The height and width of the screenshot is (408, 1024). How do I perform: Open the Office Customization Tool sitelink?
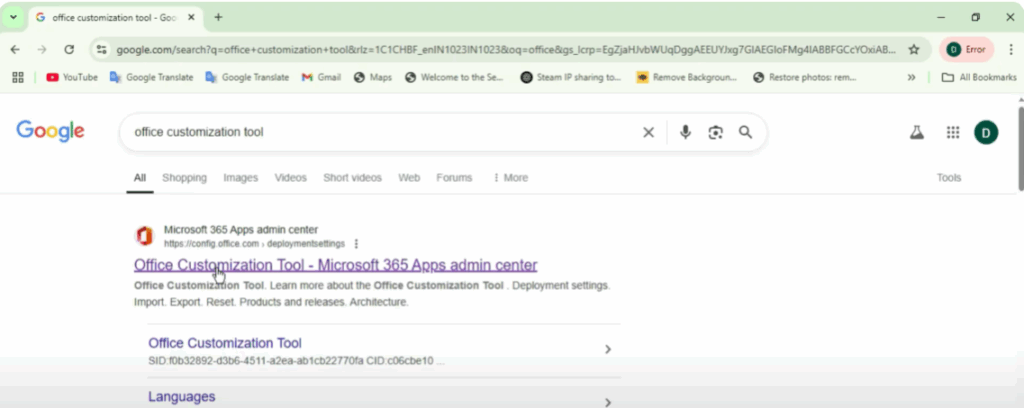tap(225, 343)
